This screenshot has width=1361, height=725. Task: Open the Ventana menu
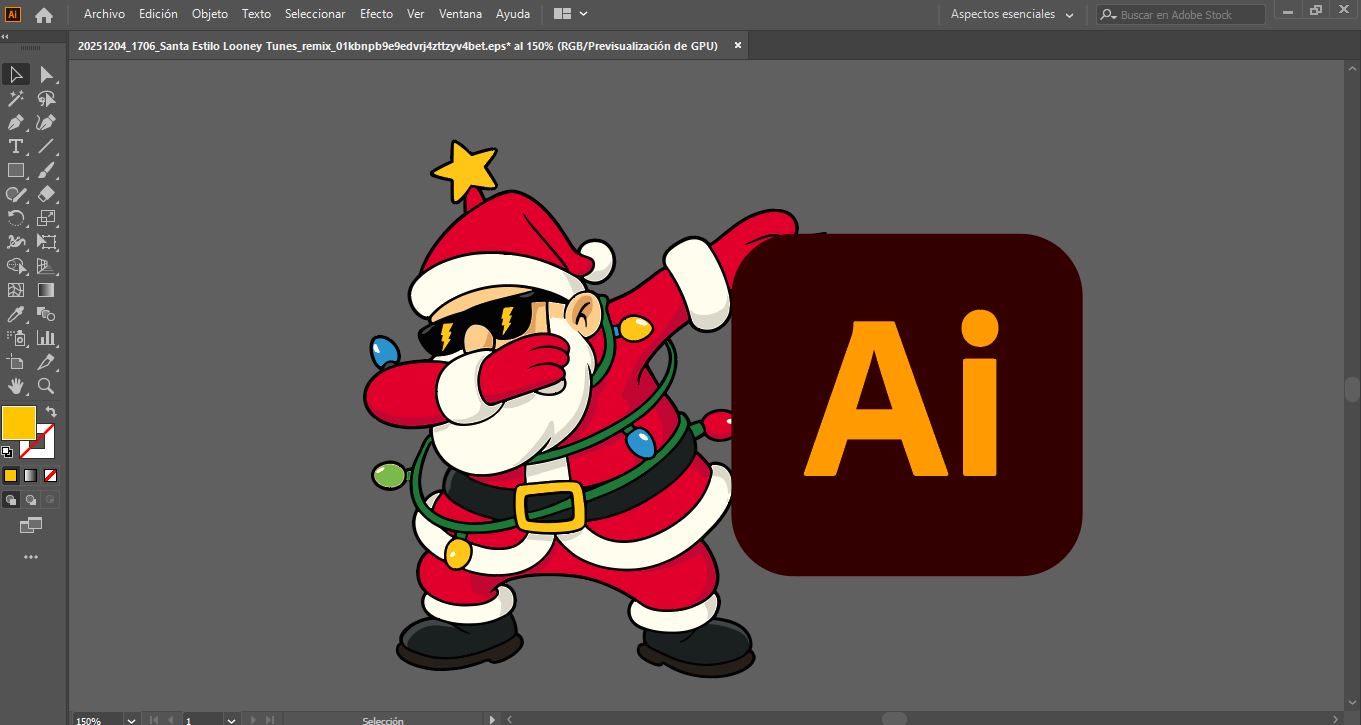coord(460,14)
